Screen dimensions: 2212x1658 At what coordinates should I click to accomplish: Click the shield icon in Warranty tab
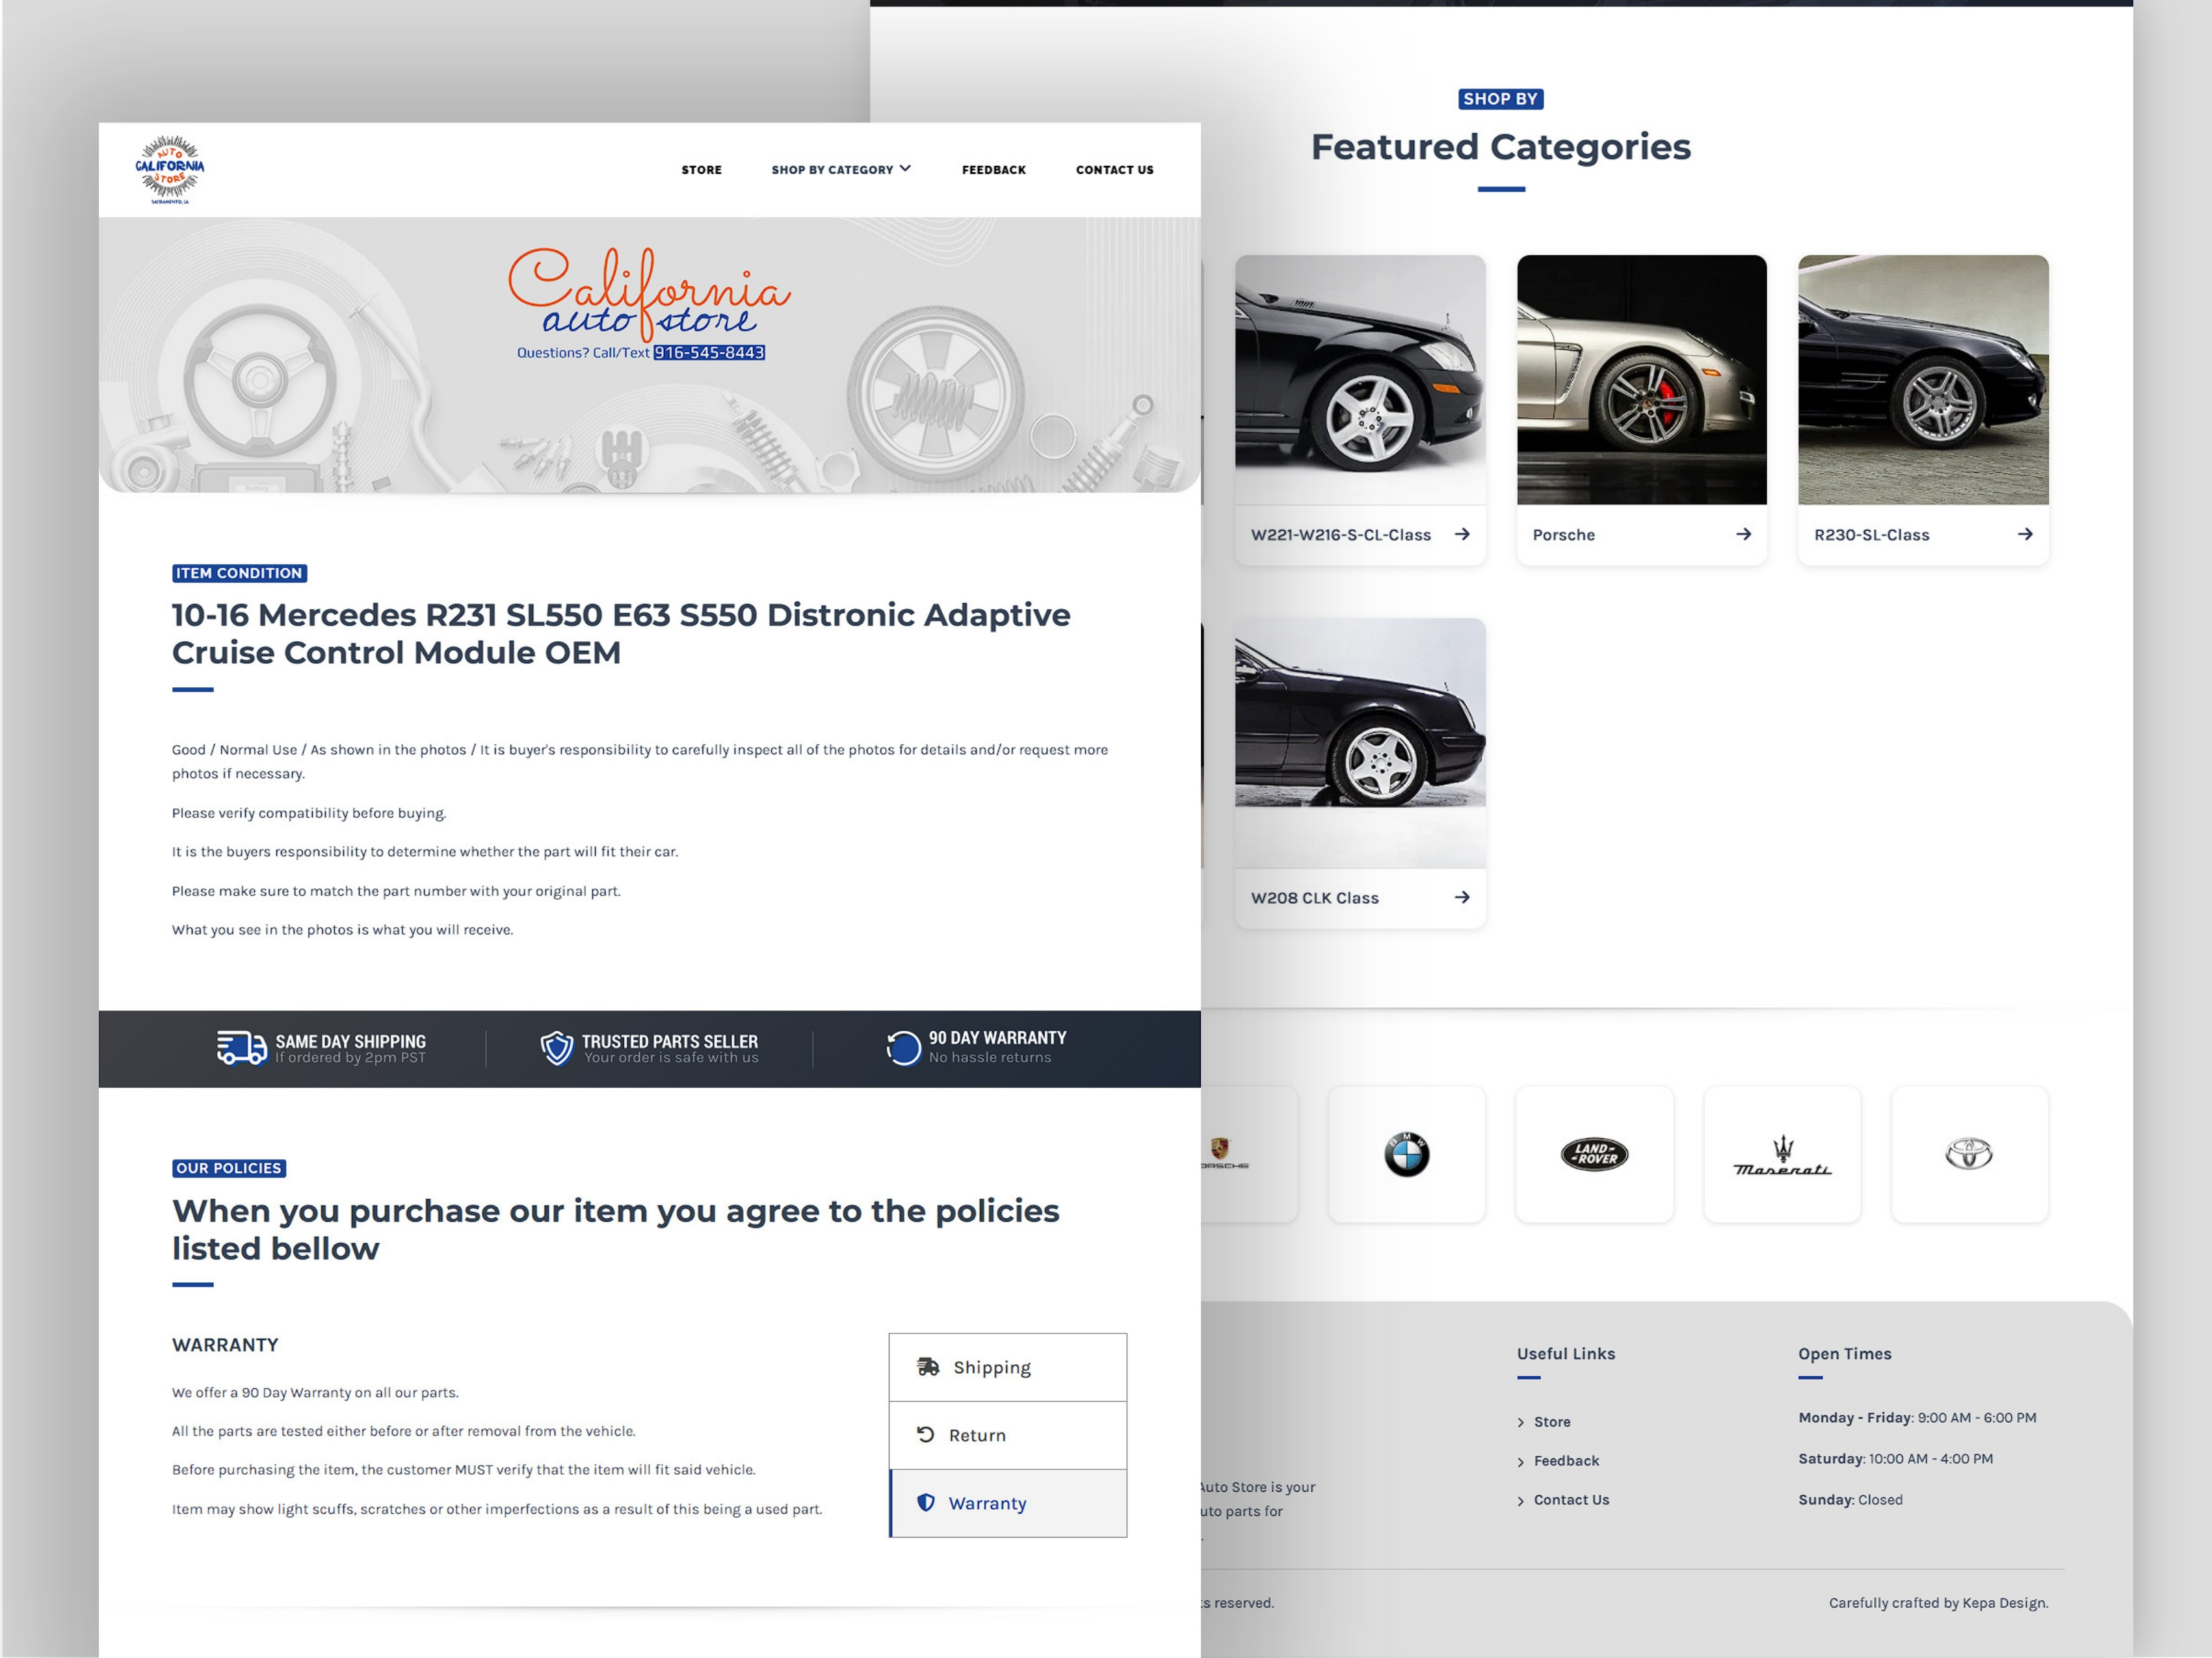pyautogui.click(x=926, y=1502)
